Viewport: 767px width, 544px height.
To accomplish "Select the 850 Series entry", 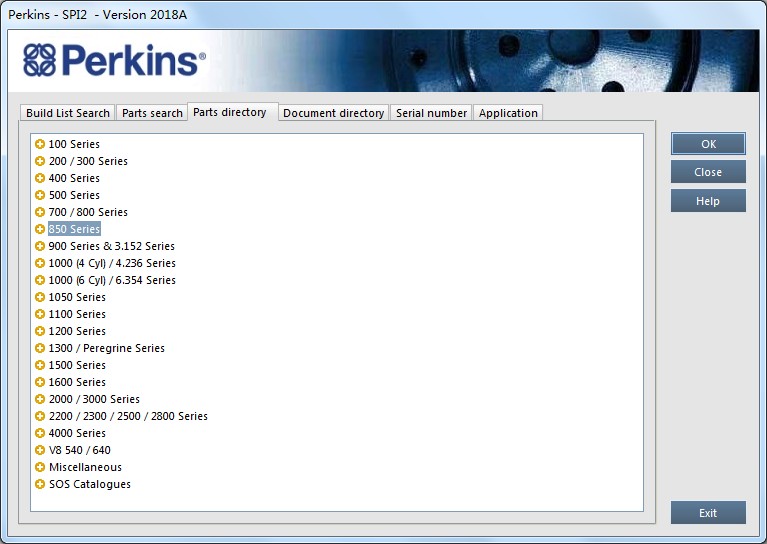I will (x=74, y=229).
